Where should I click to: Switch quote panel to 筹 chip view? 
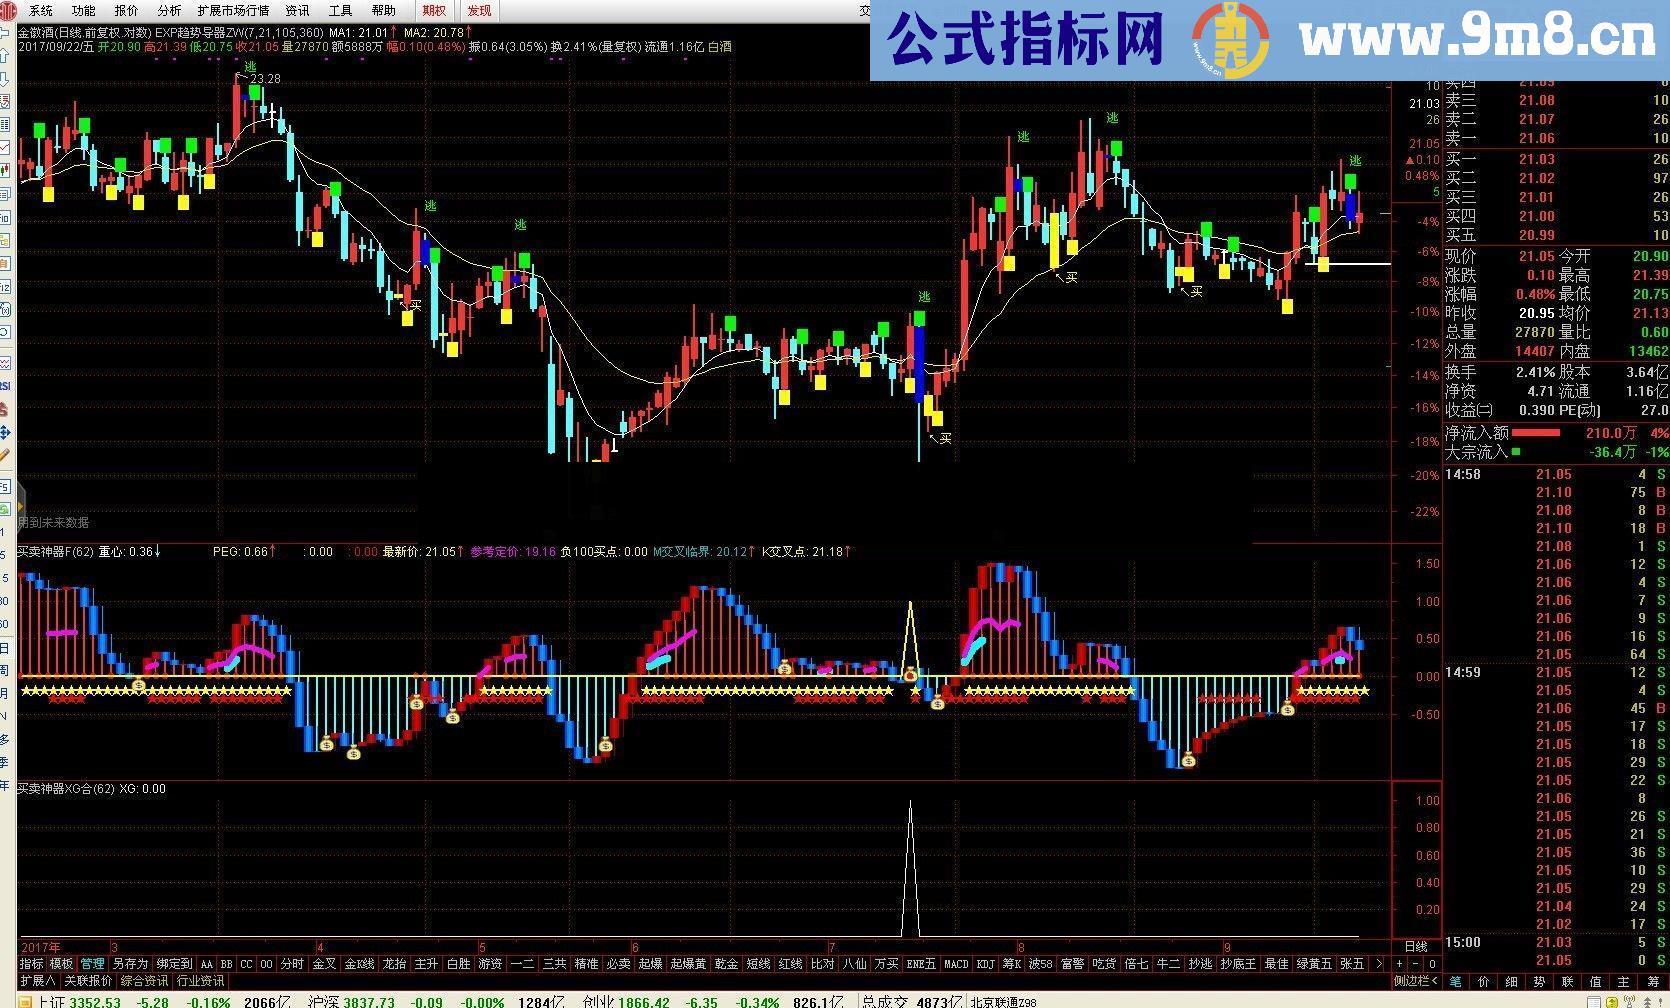[x=1655, y=983]
